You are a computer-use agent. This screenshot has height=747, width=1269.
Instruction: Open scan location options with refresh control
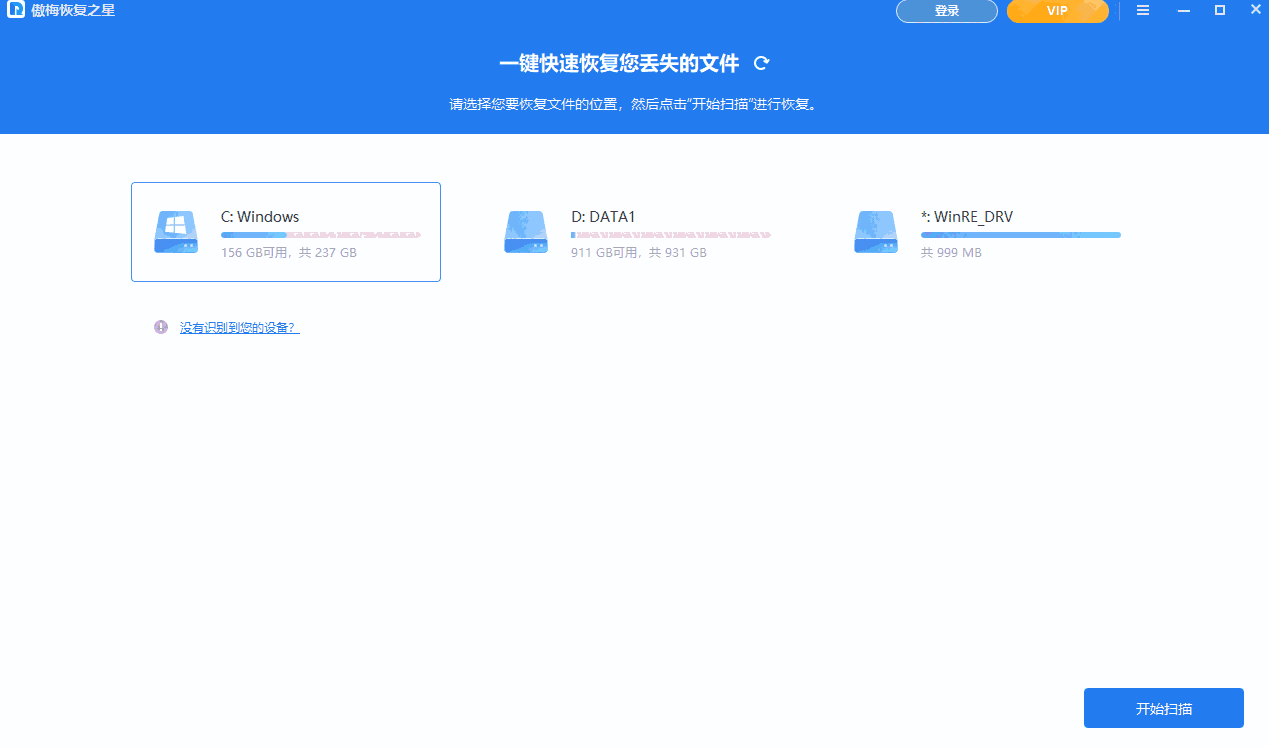click(x=761, y=62)
